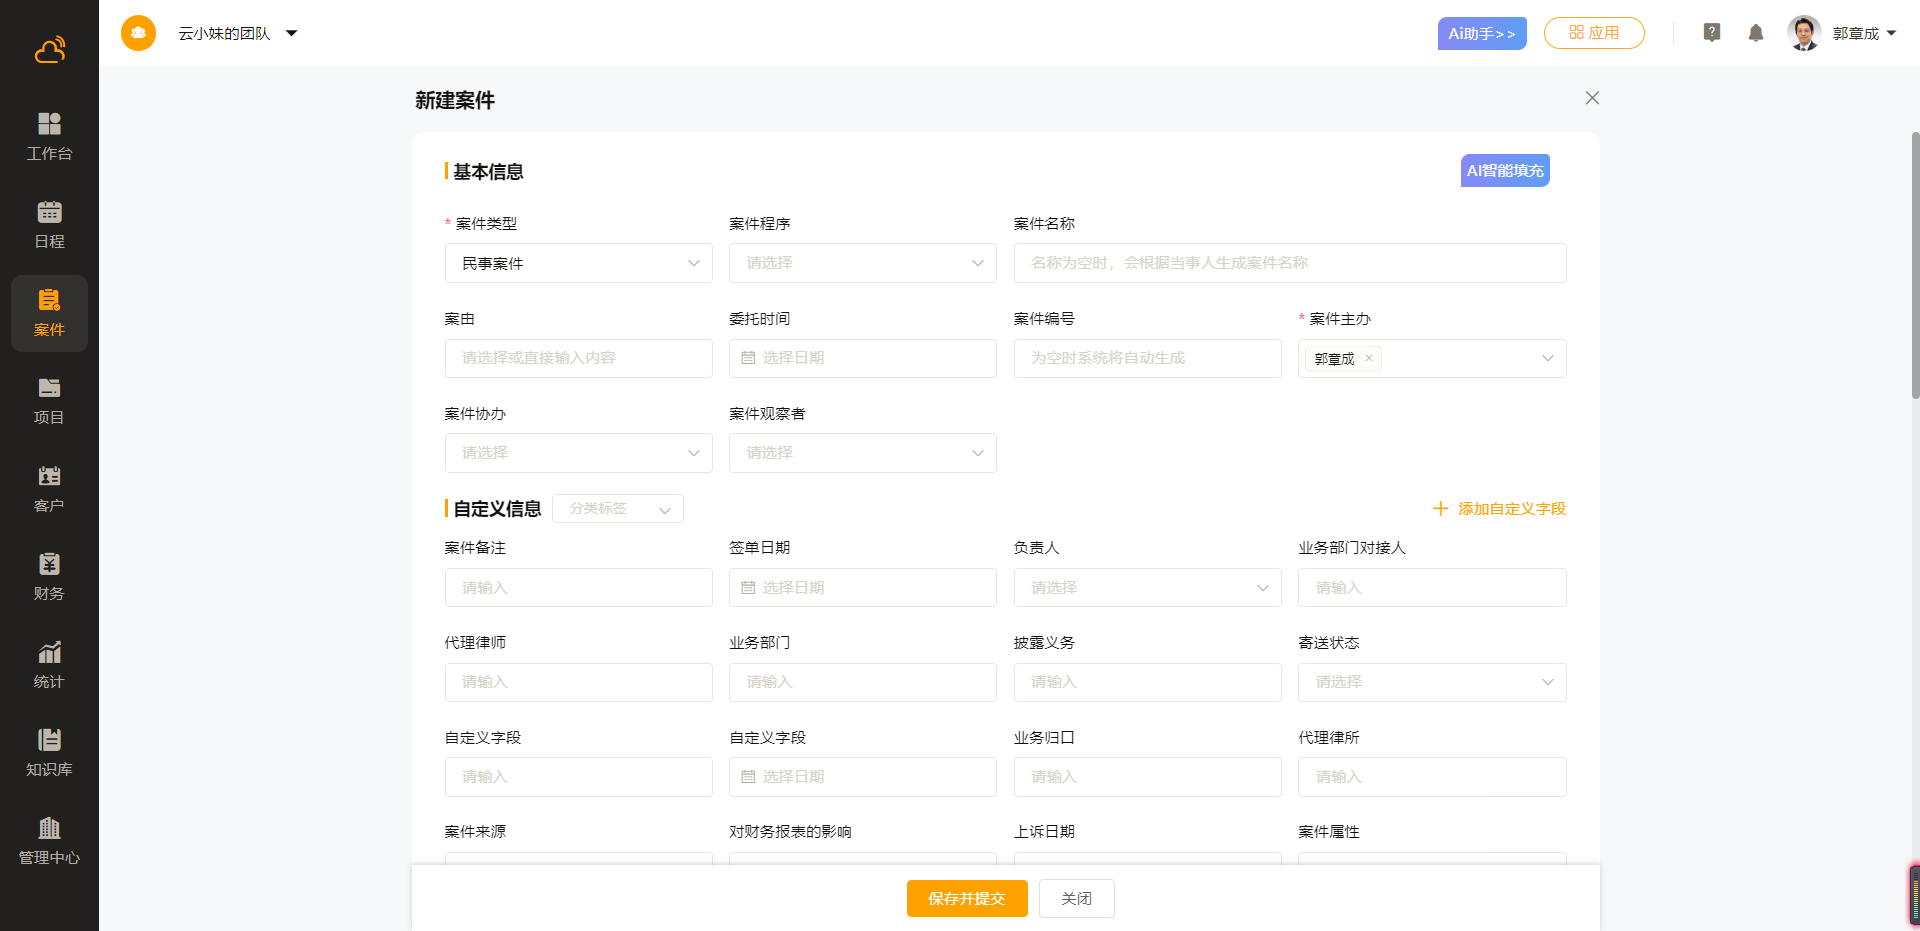1920x931 pixels.
Task: Click 添加自定义字段 link
Action: pyautogui.click(x=1499, y=509)
